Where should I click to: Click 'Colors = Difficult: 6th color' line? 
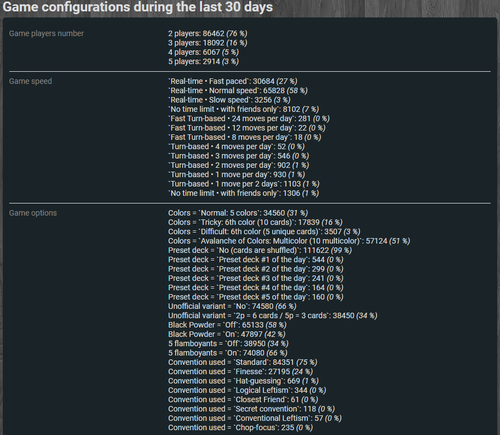(264, 231)
